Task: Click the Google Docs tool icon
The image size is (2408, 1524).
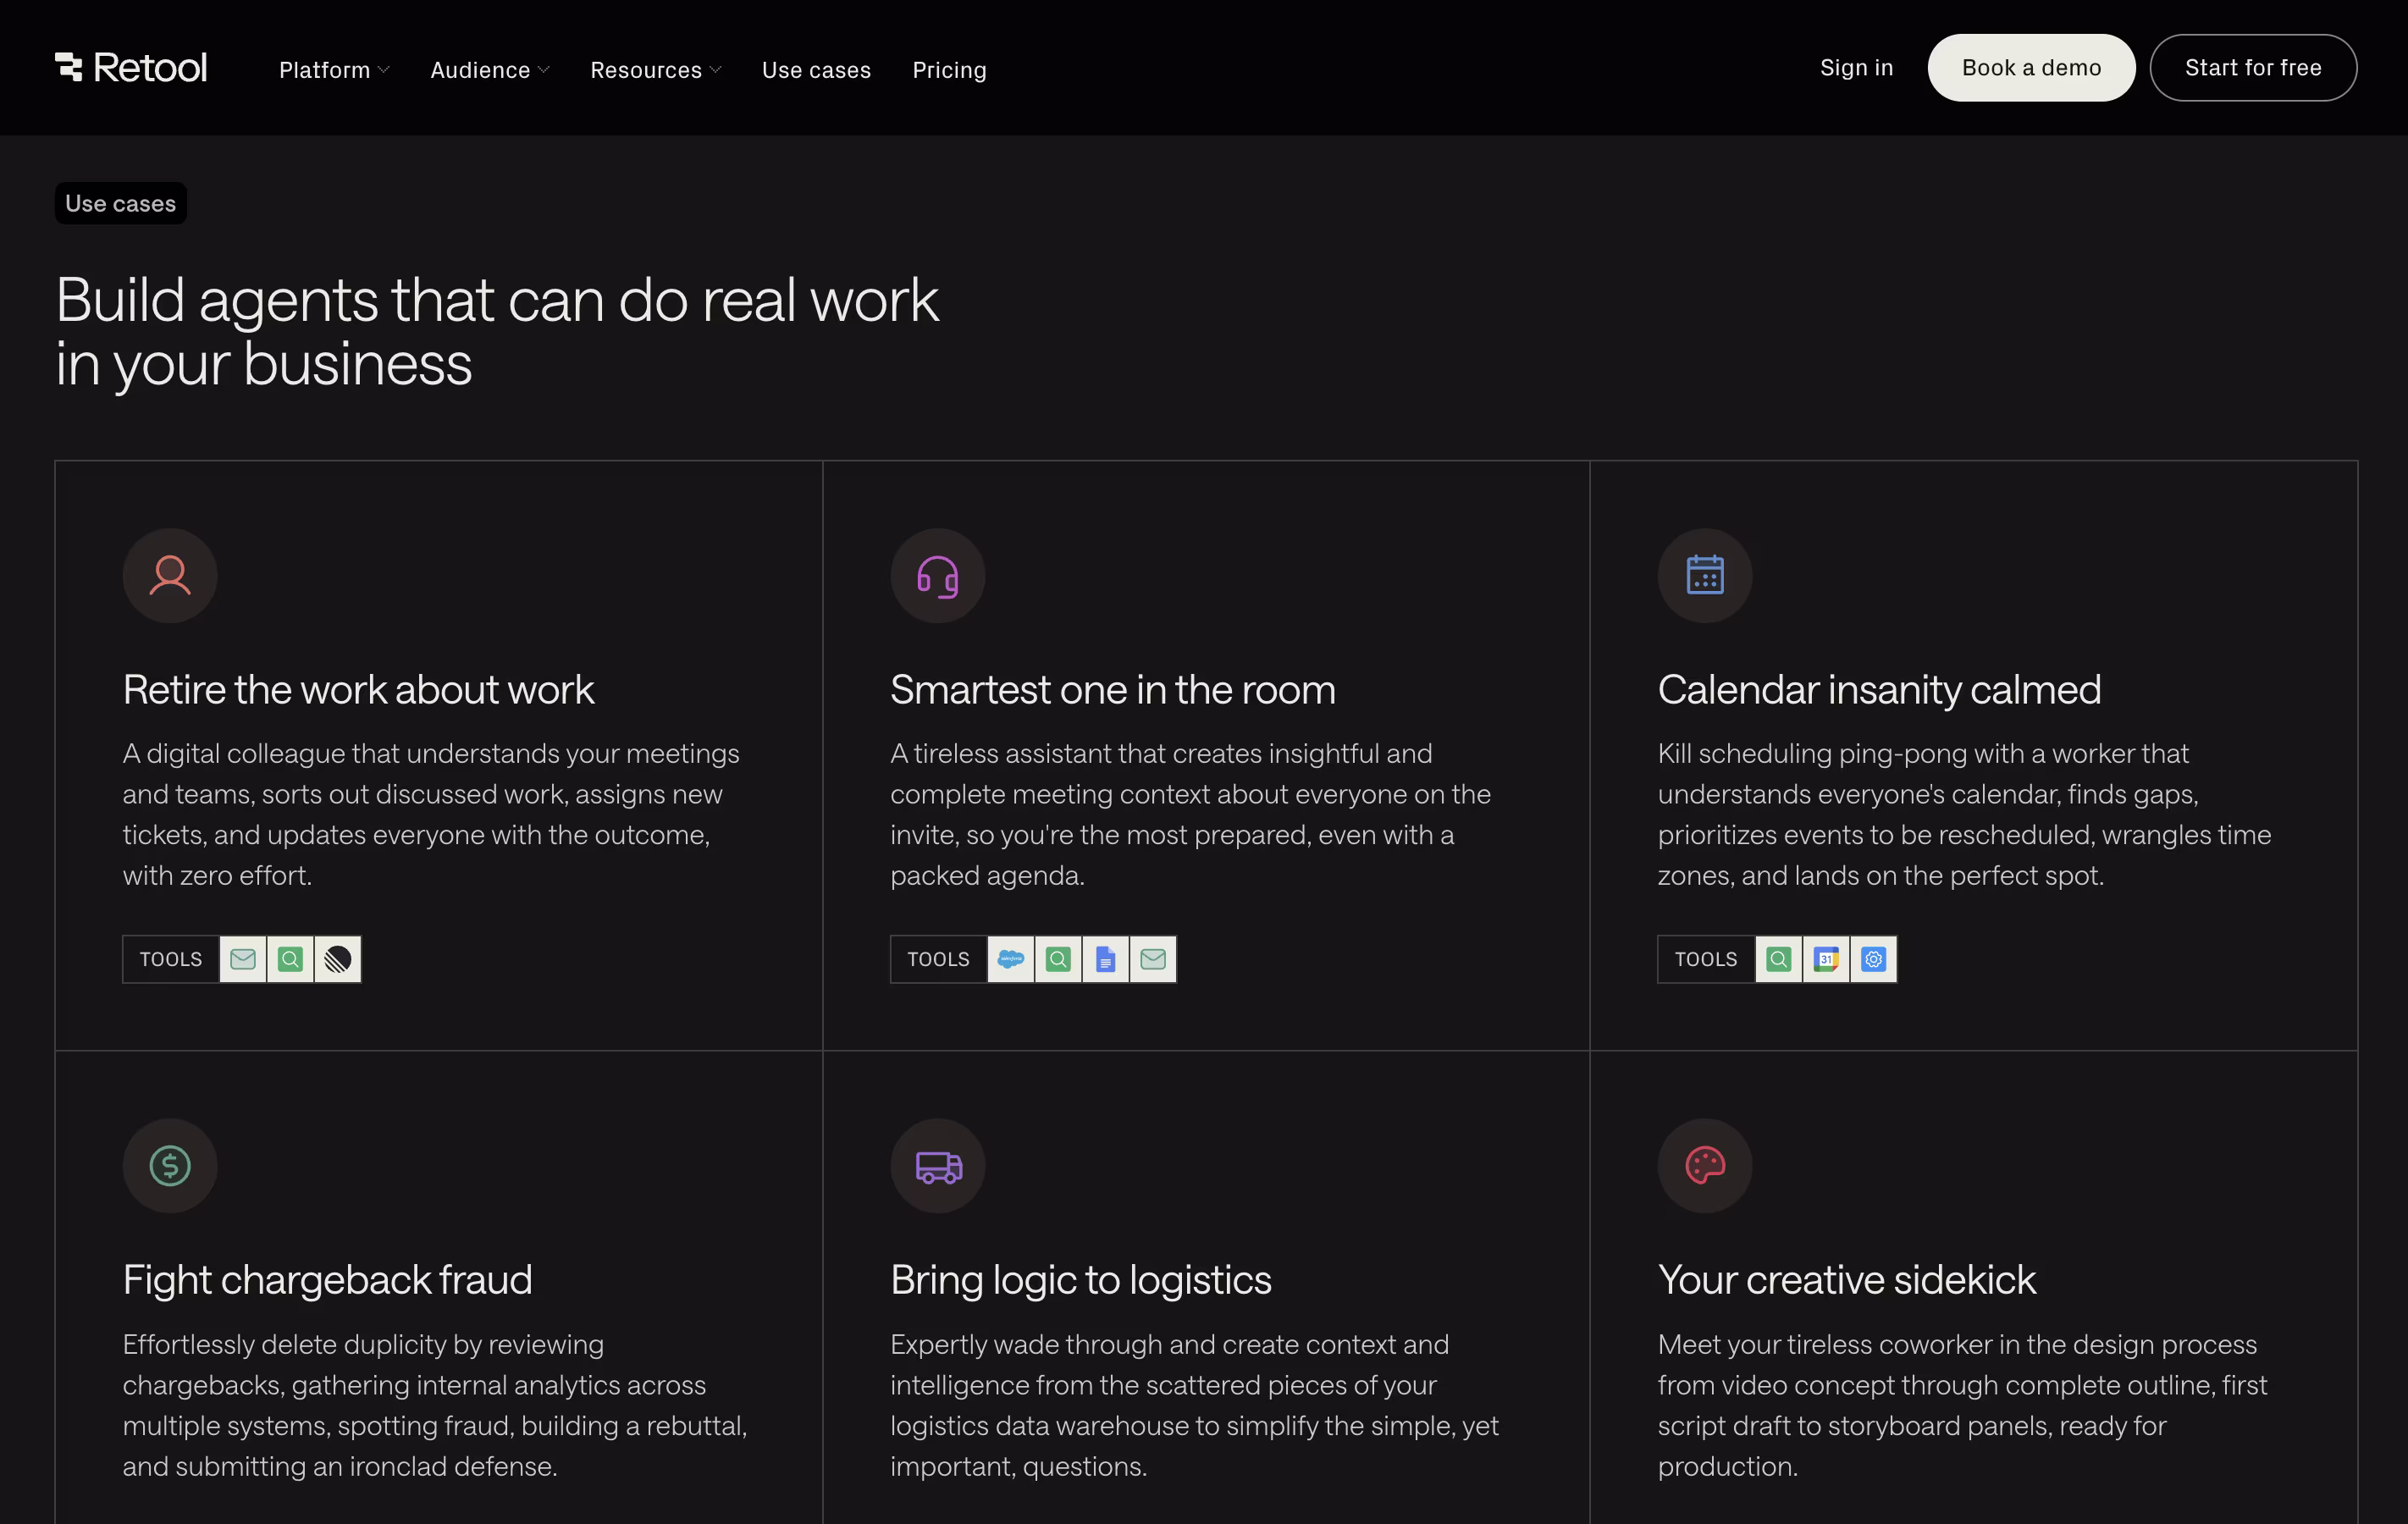Action: (1106, 959)
